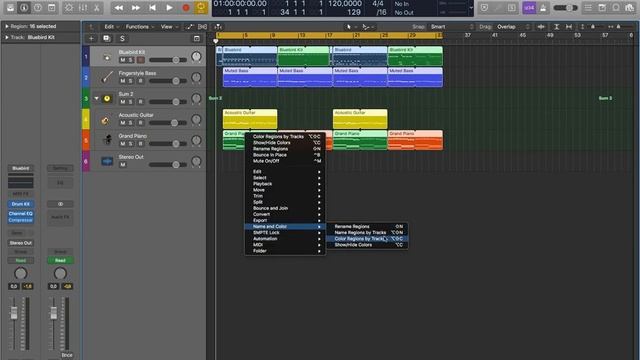Toggle the waveform zoom icon
The image size is (640, 360).
541,27
